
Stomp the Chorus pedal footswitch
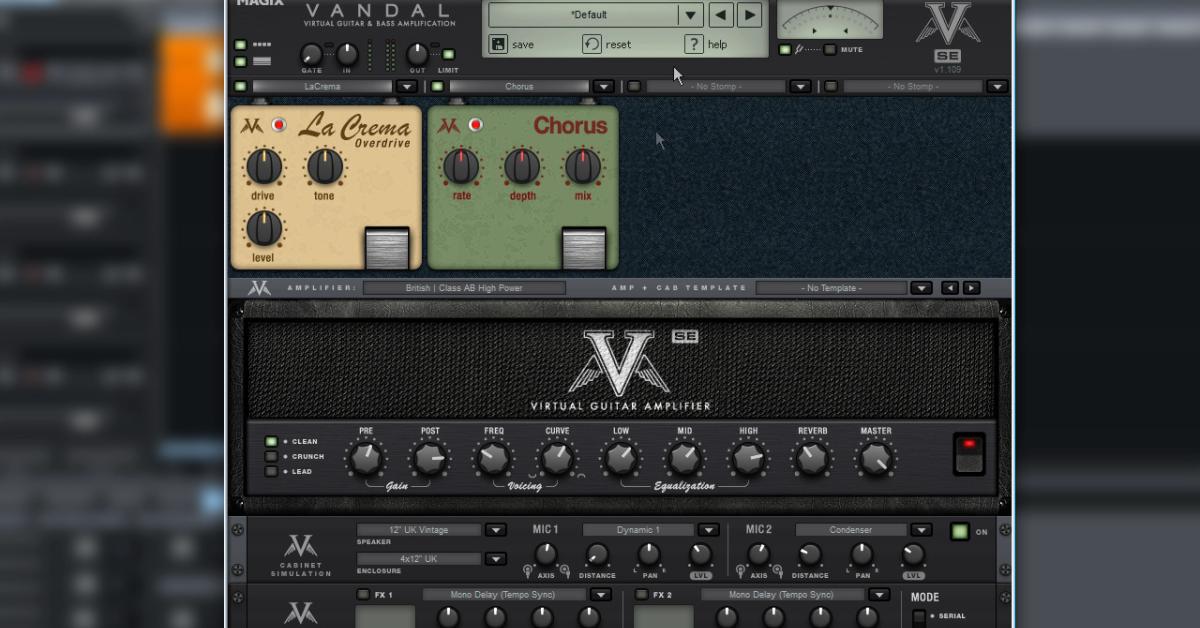click(x=584, y=248)
